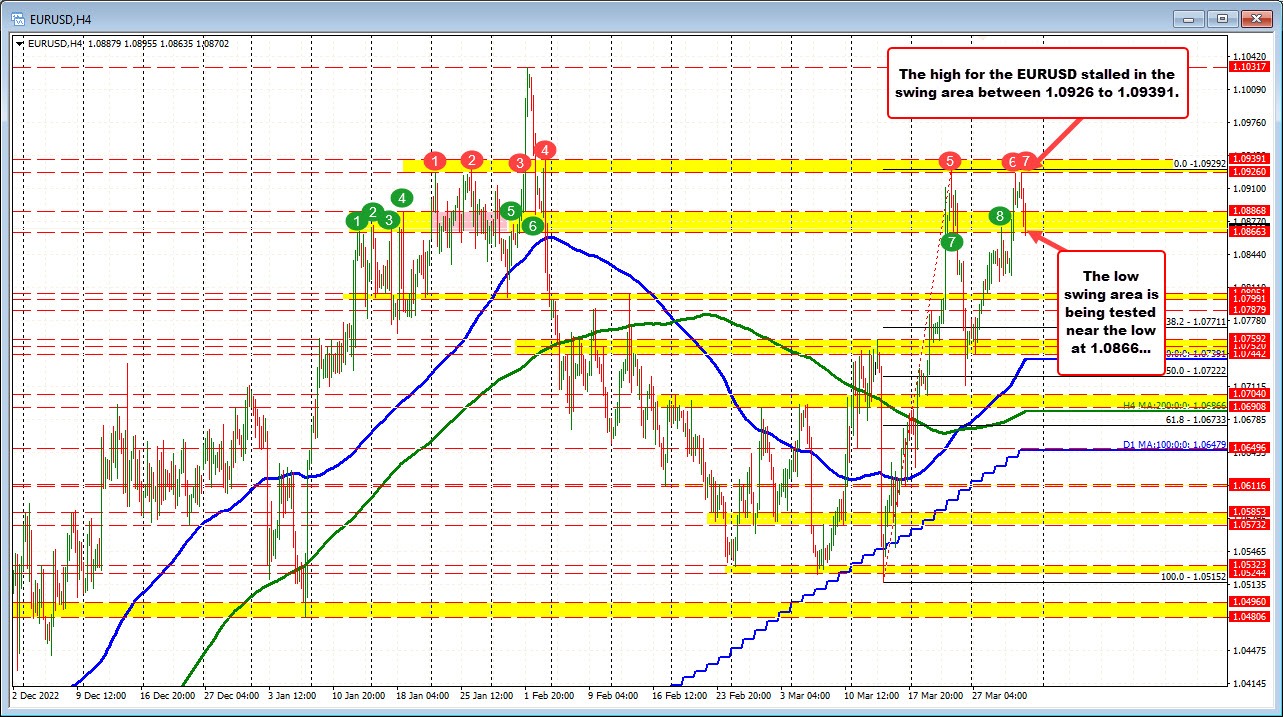Maximize the EURUSD,H4 chart window
This screenshot has height=717, width=1283.
[x=1222, y=18]
